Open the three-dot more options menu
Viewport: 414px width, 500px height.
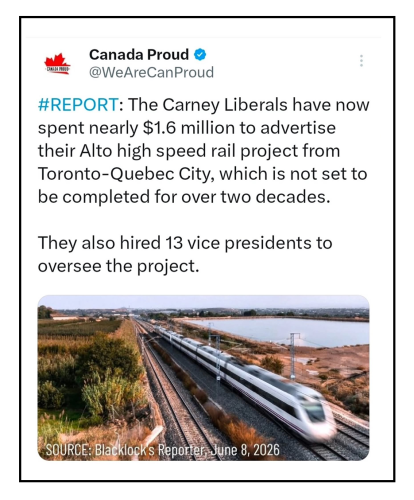[361, 61]
